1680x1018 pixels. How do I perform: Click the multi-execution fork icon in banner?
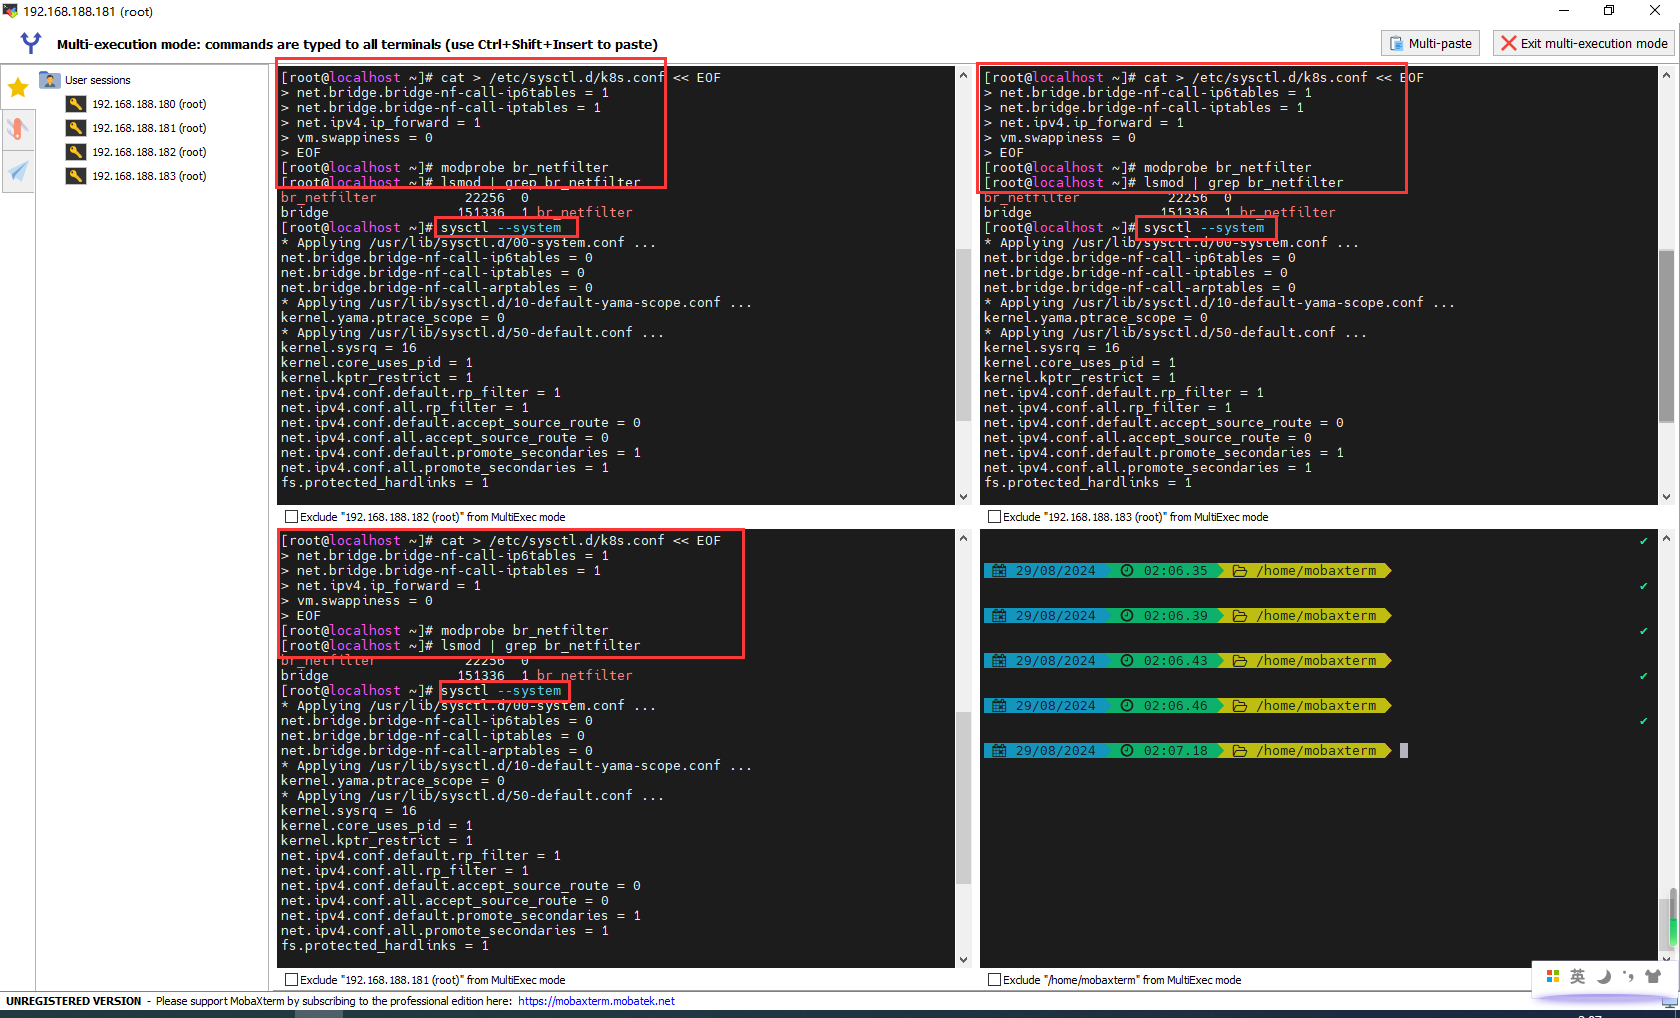click(x=31, y=43)
